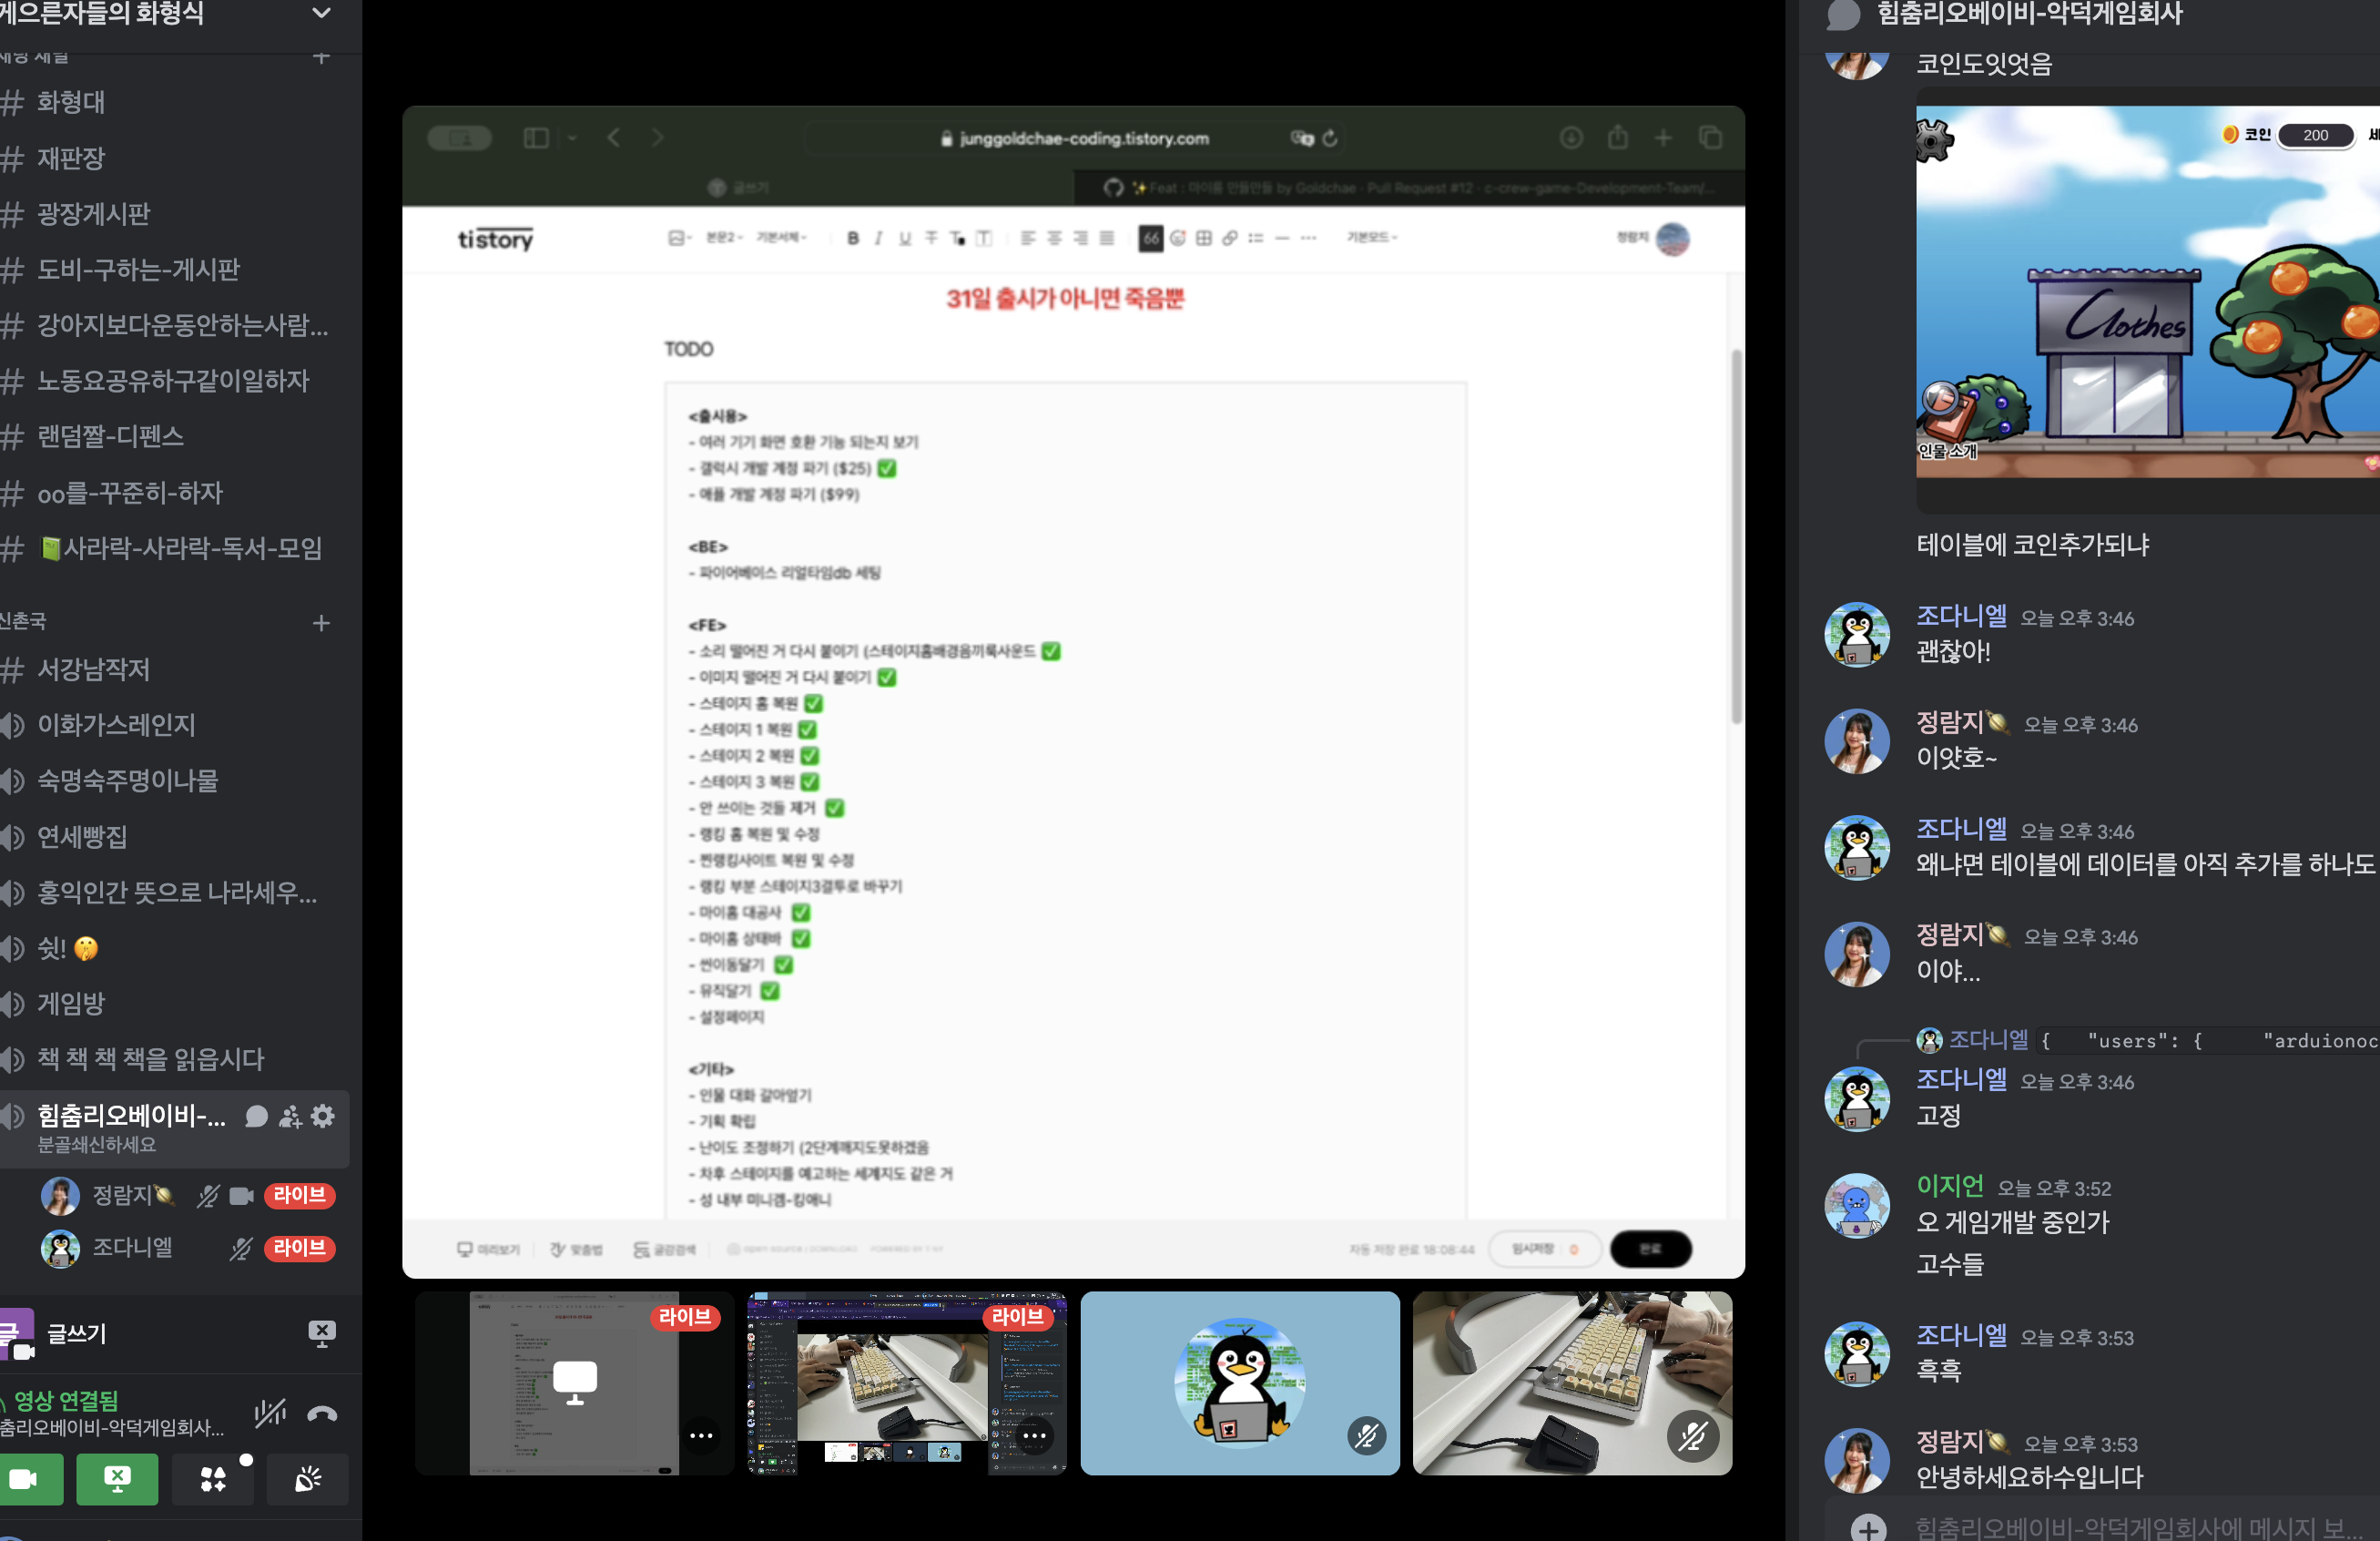Image resolution: width=2380 pixels, height=1541 pixels.
Task: Toggle the camera button in voice controls
Action: [x=25, y=1478]
